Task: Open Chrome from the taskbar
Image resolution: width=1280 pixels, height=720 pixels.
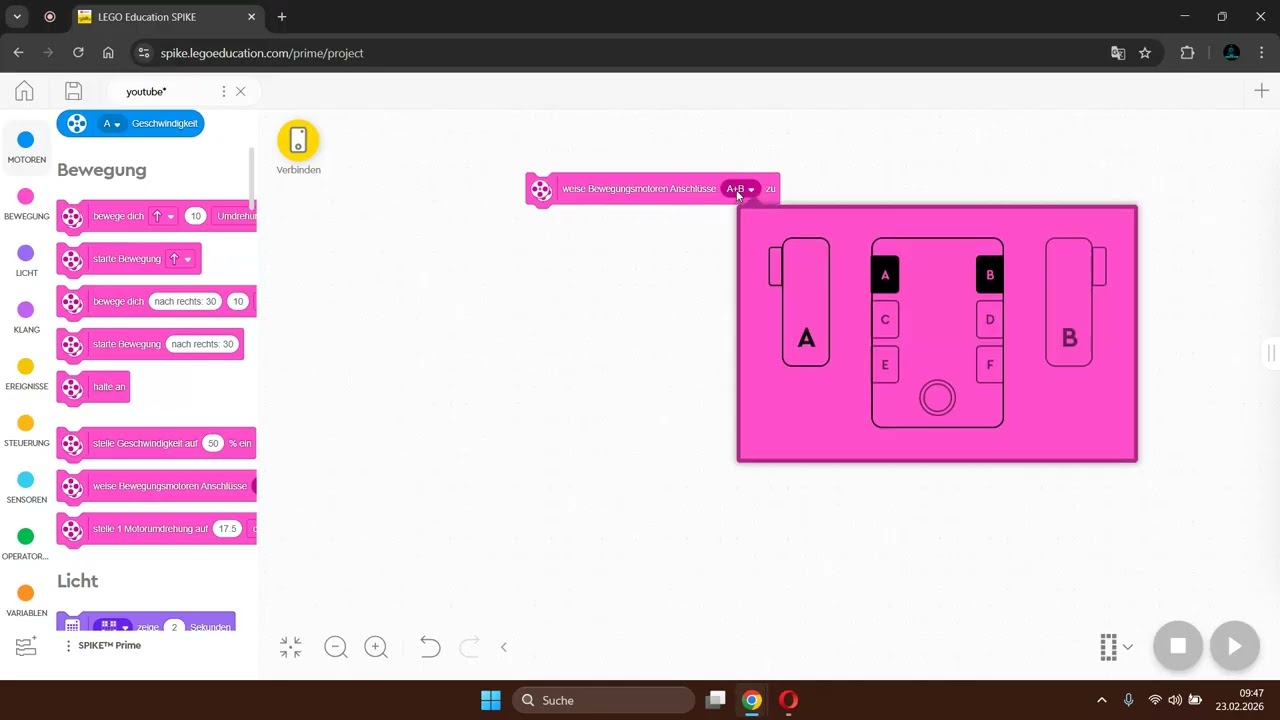Action: [x=752, y=700]
